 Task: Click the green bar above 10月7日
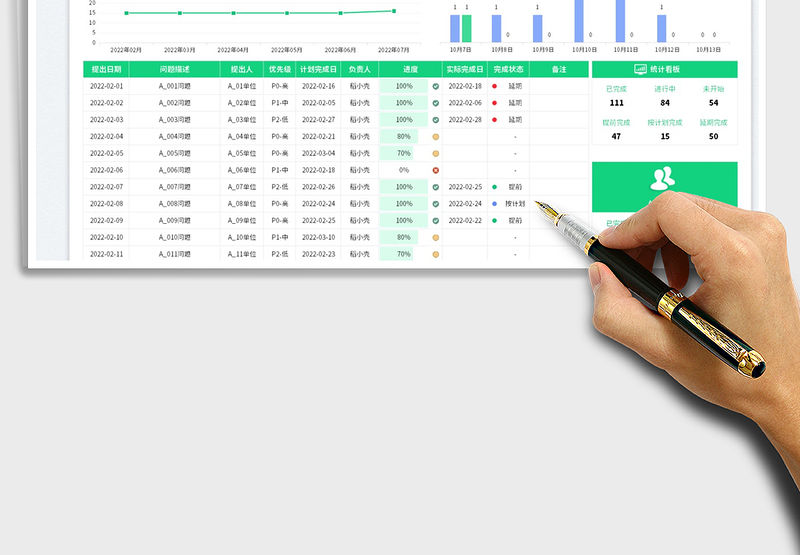click(466, 28)
